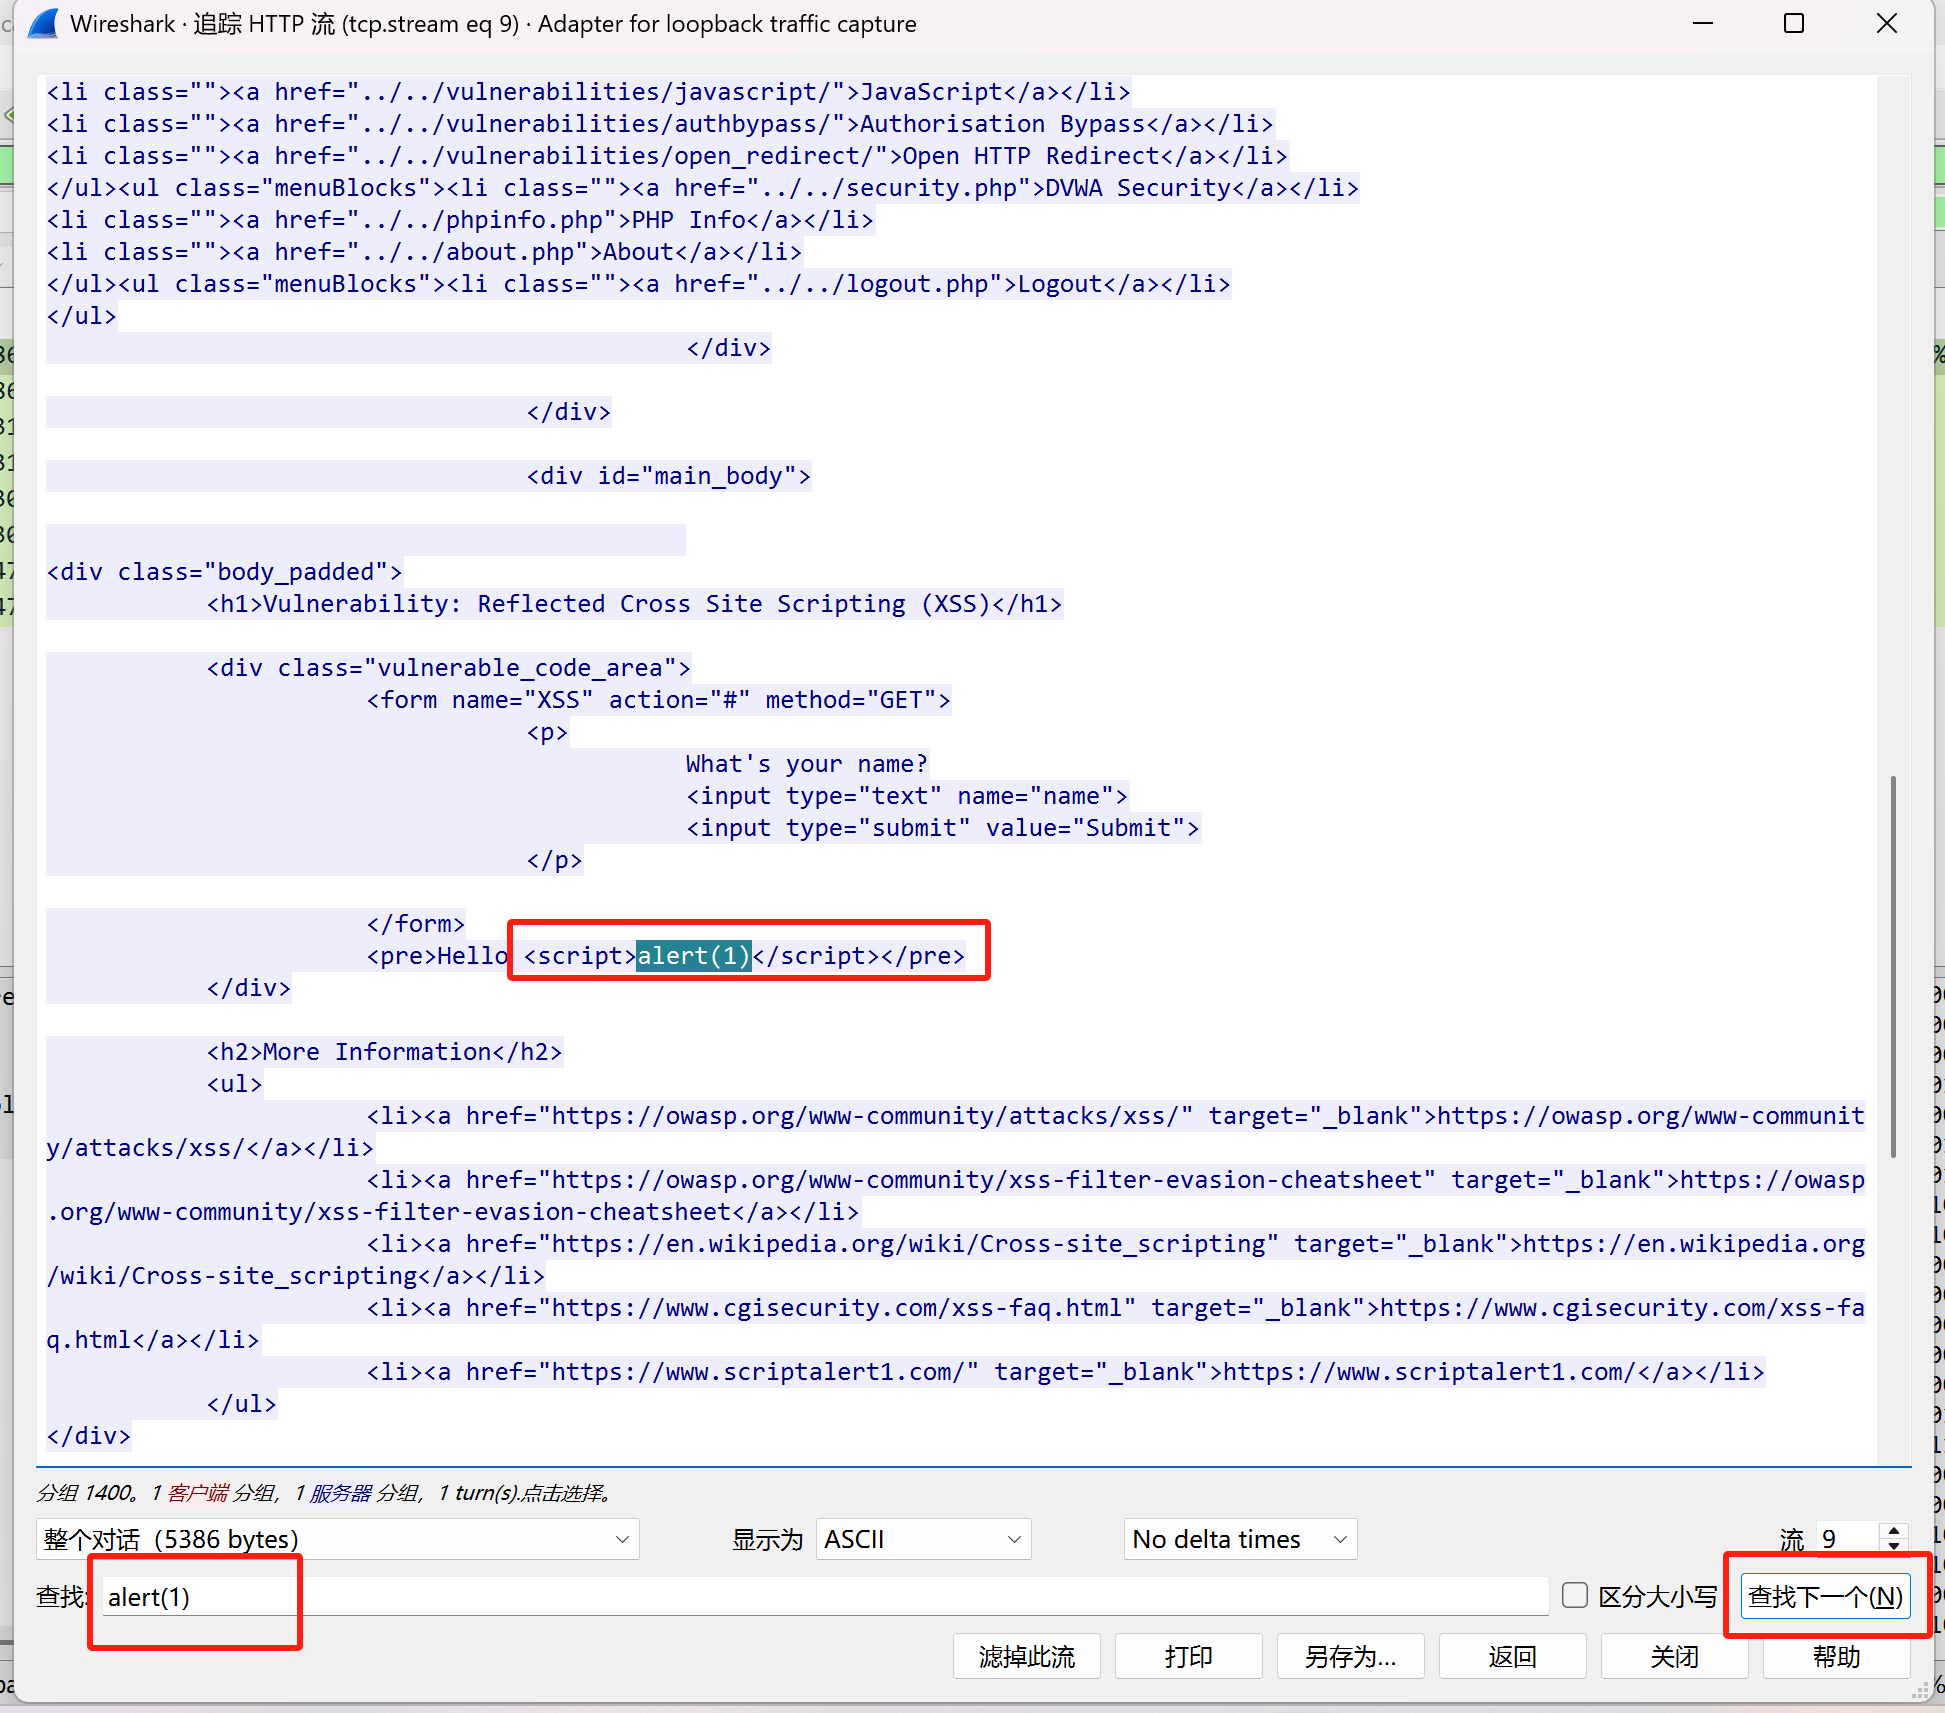This screenshot has width=1945, height=1713.
Task: Maximize the stream dialog window
Action: pos(1794,23)
